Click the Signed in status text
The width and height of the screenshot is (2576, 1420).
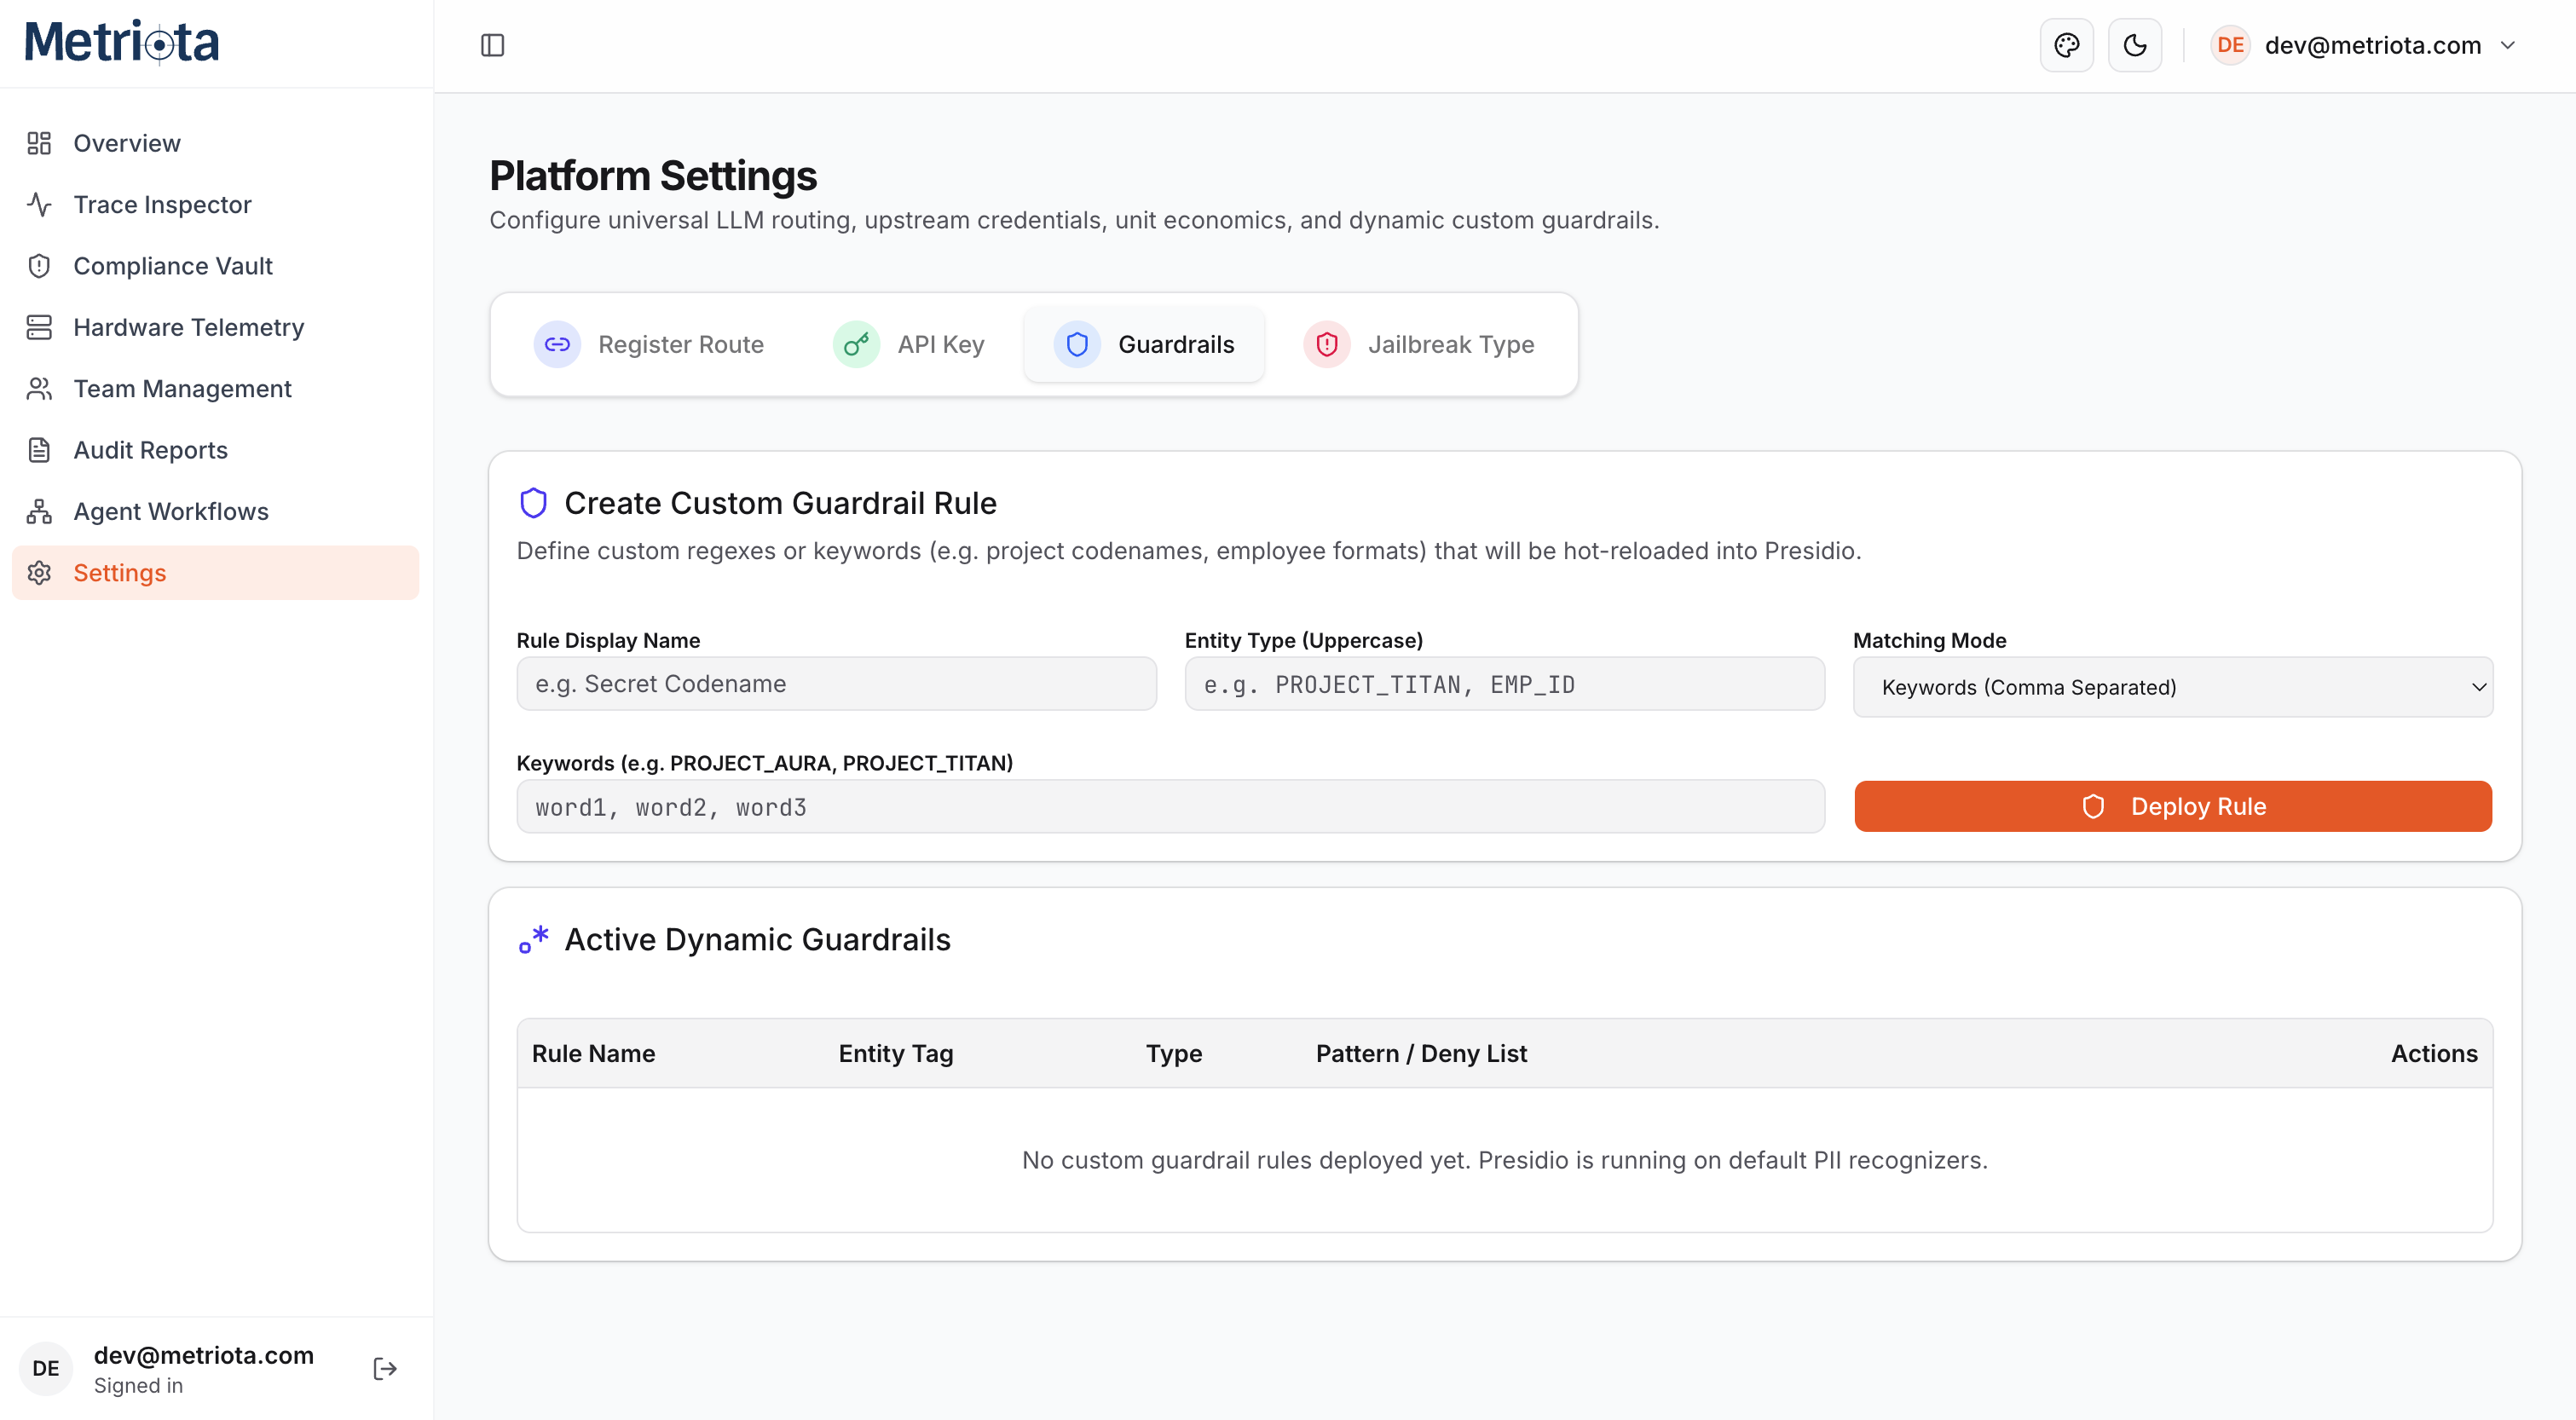(x=138, y=1385)
